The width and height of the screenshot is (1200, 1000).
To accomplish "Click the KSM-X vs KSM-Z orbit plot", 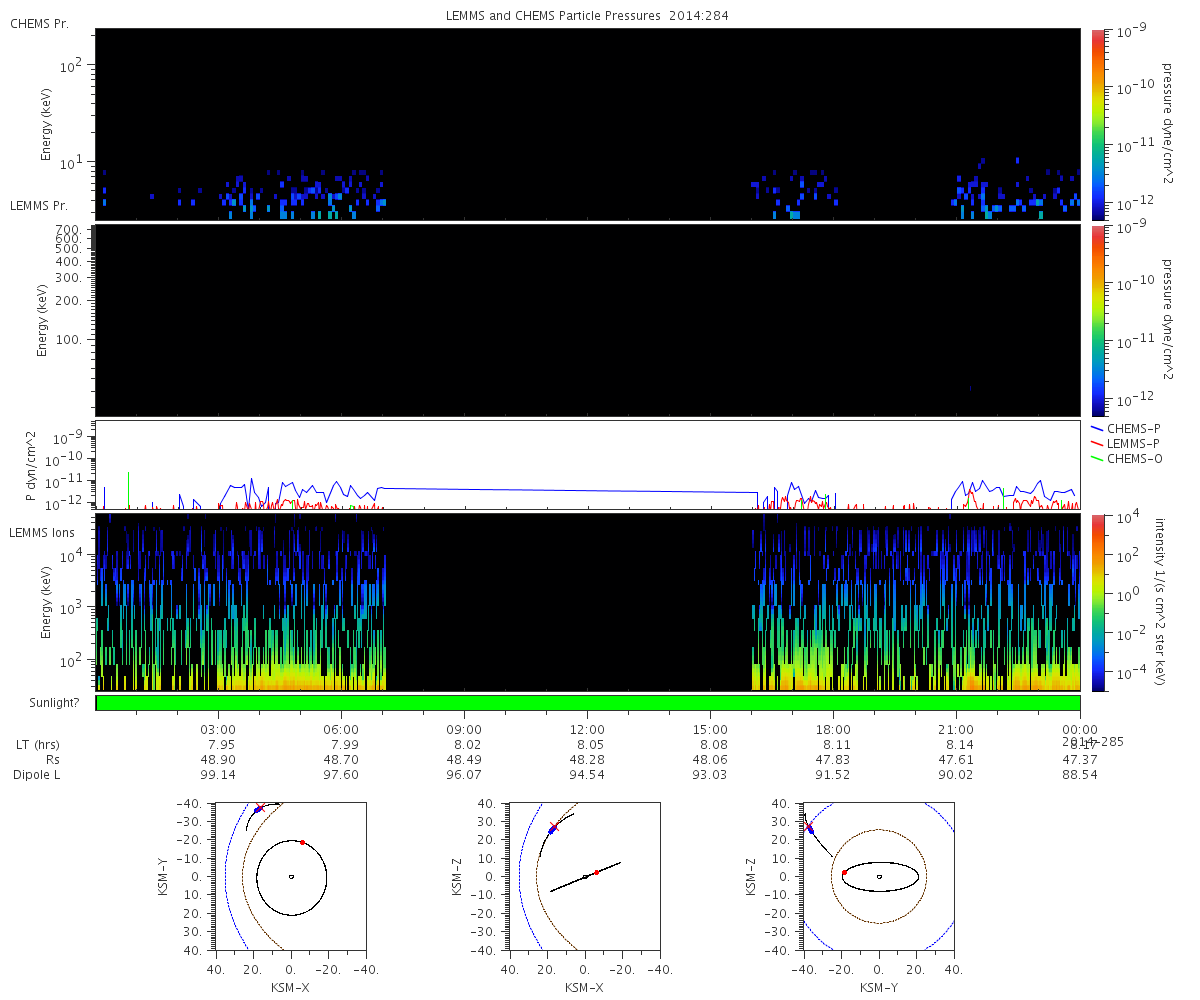I will [584, 876].
